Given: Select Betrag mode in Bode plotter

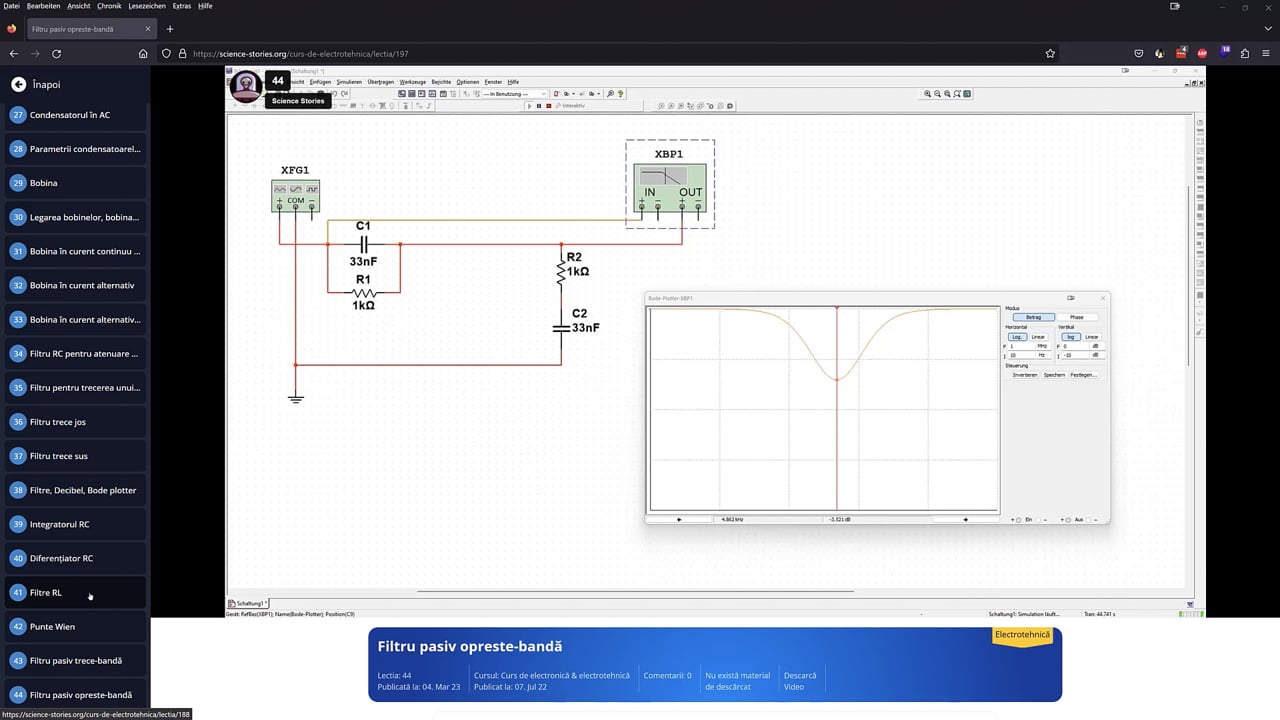Looking at the screenshot, I should coord(1034,317).
